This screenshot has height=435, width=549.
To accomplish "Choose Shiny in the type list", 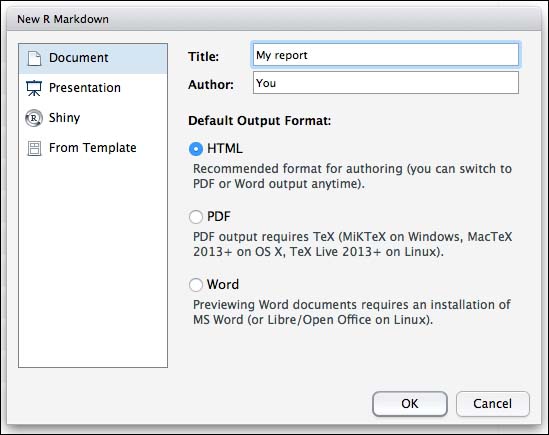I will click(x=93, y=118).
